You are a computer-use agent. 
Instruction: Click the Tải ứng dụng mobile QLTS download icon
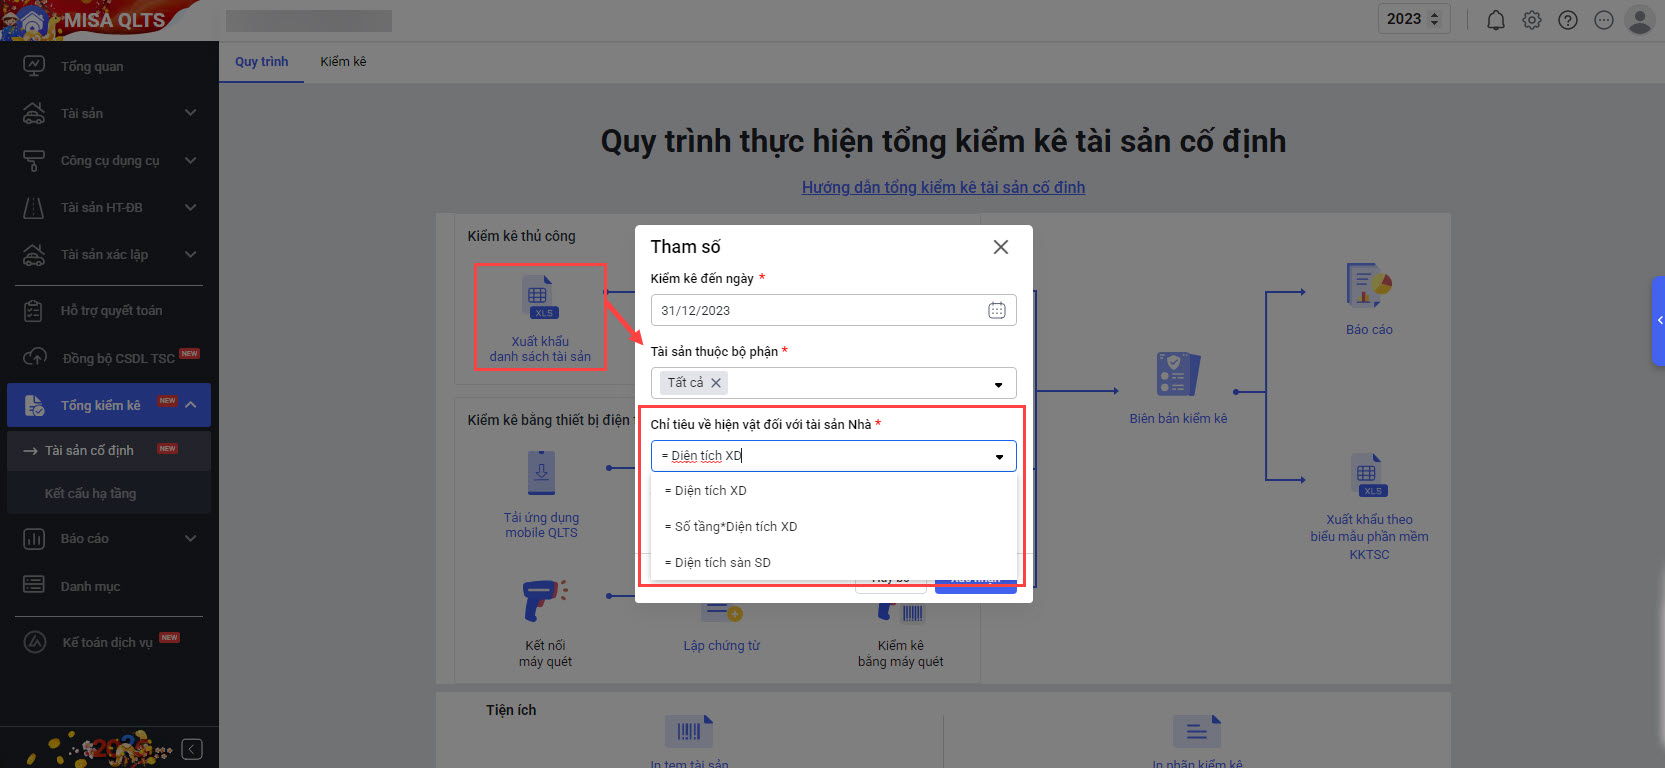click(541, 473)
